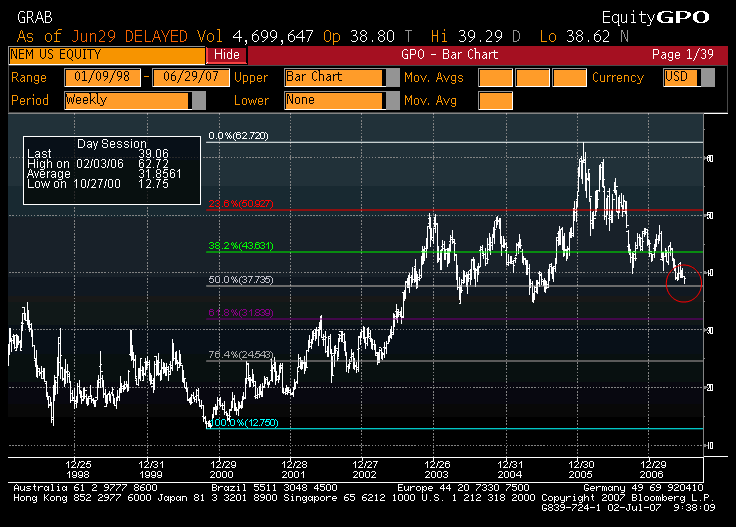The height and width of the screenshot is (527, 736).
Task: Click the cyan 100.0% Fibonacci level label
Action: coord(244,423)
